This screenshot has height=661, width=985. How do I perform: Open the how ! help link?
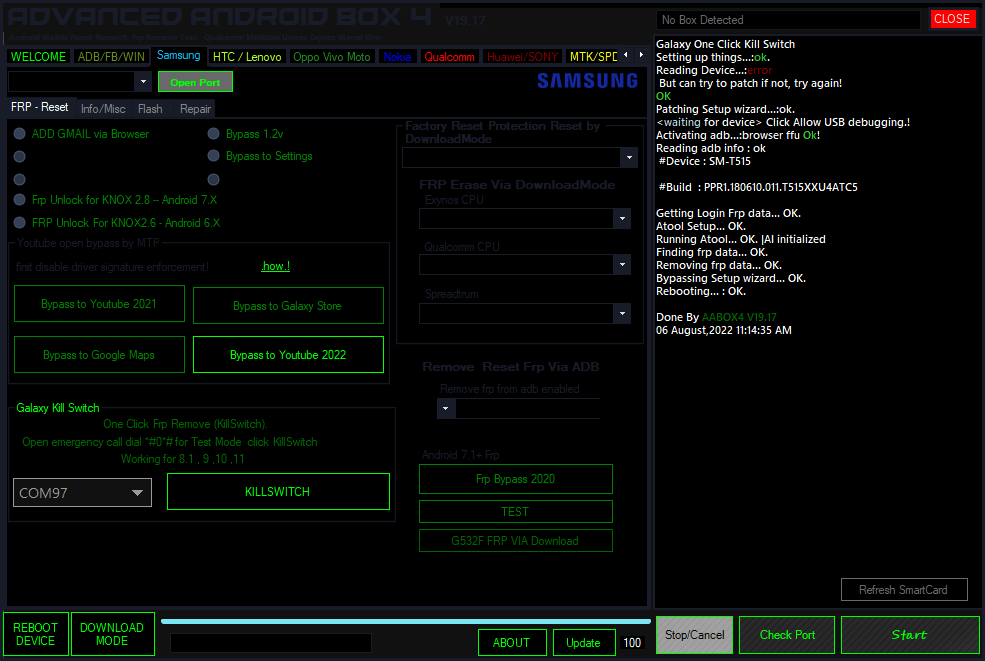275,267
